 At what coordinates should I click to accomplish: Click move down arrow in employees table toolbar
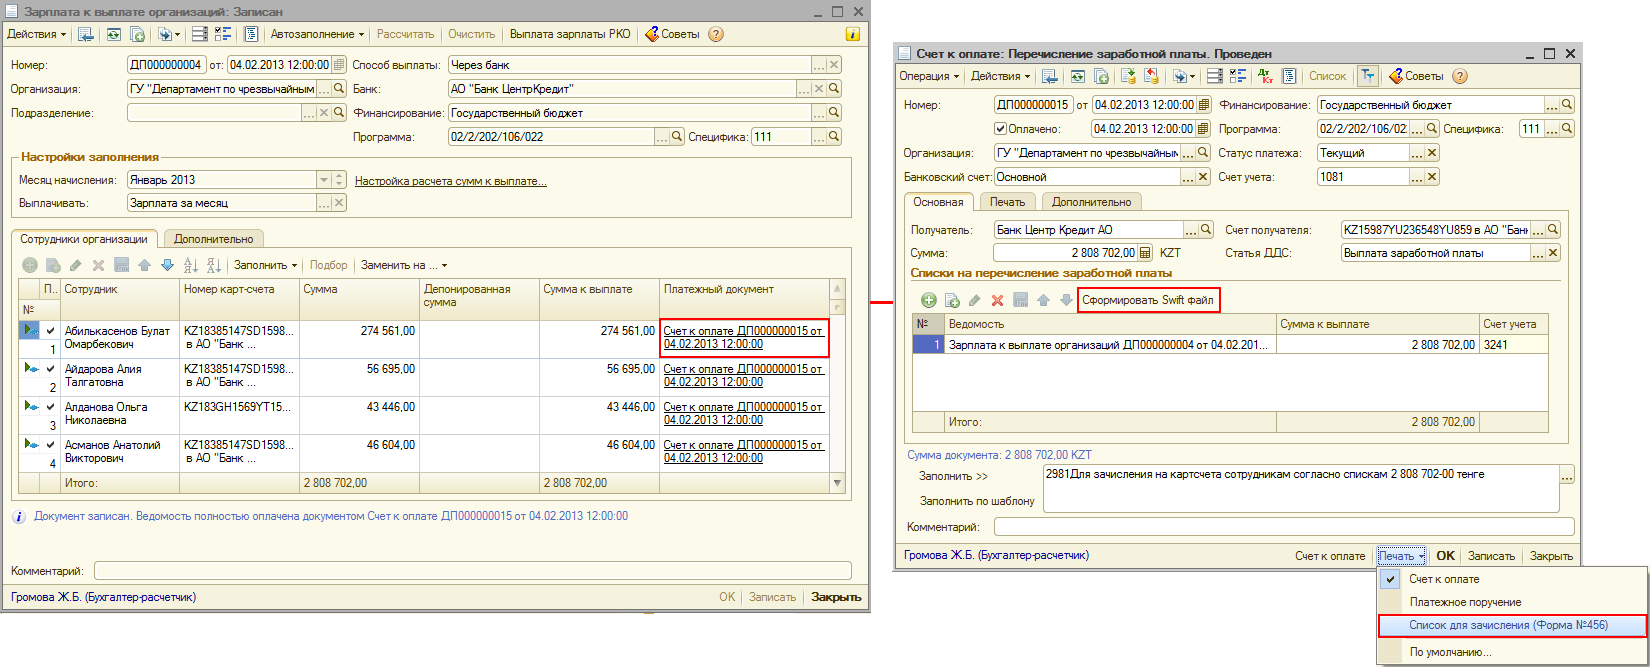167,265
